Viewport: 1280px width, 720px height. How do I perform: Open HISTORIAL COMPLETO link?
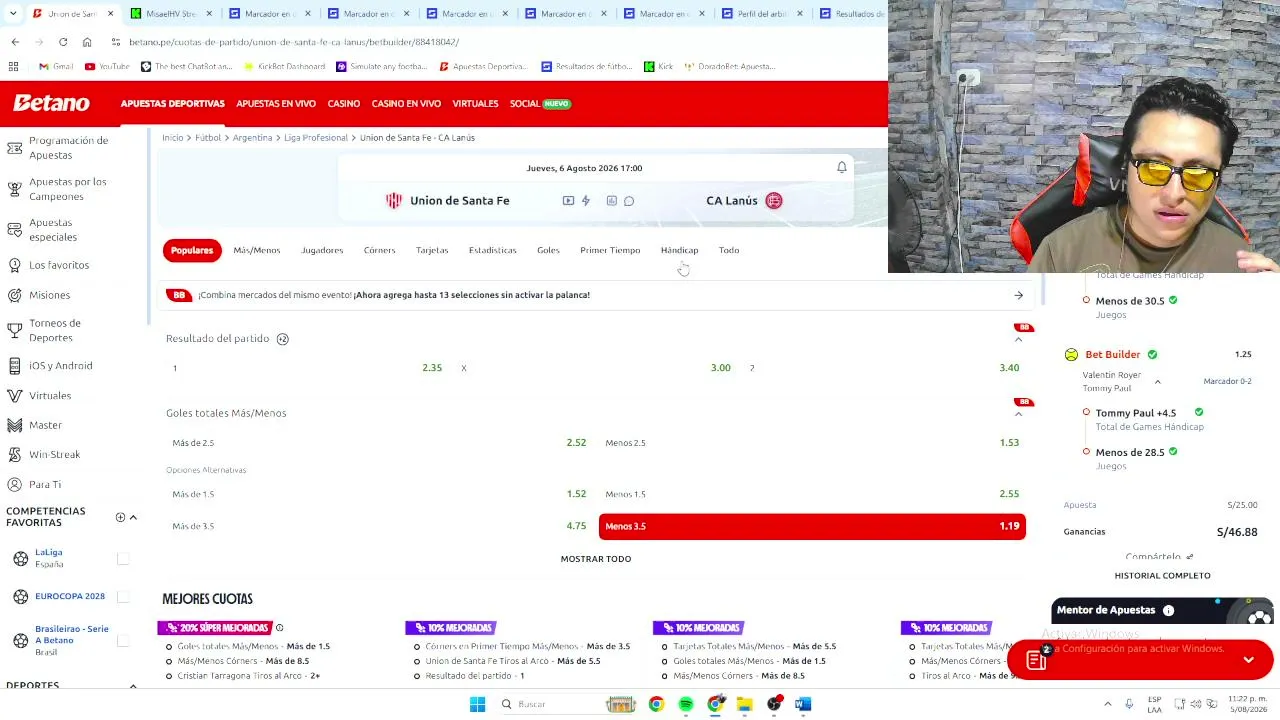coord(1162,576)
